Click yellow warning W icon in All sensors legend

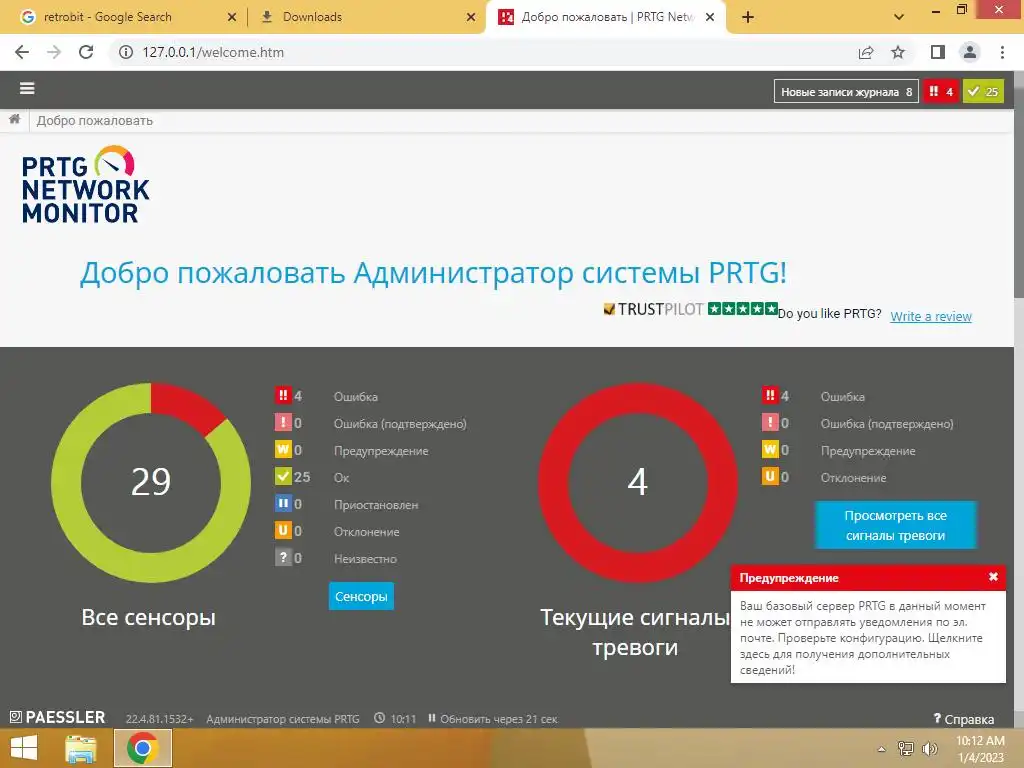tap(283, 449)
